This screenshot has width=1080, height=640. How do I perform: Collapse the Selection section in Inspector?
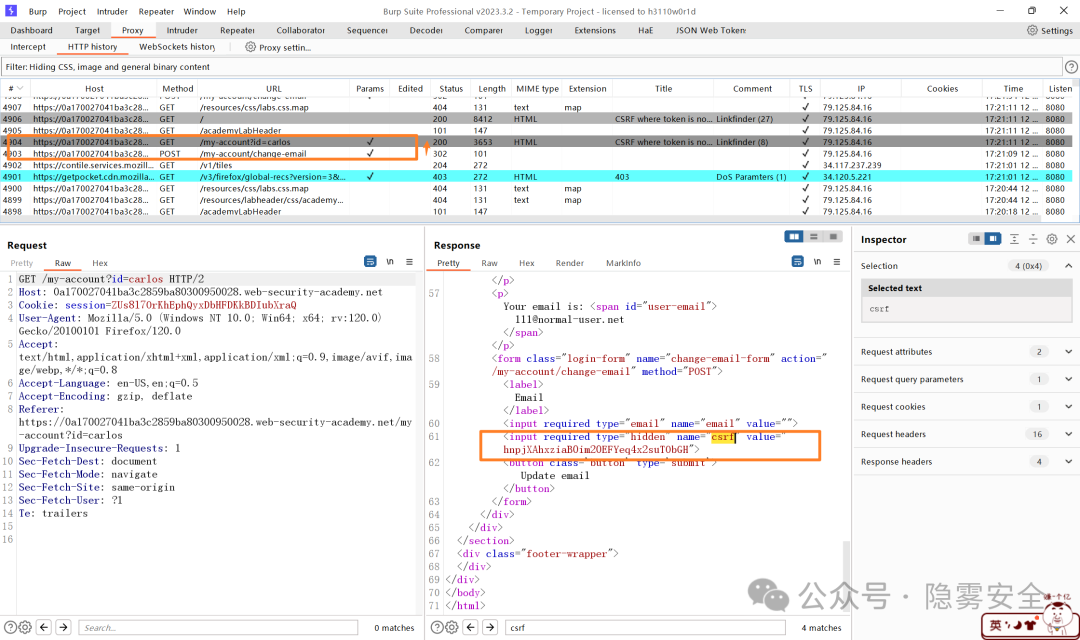click(x=1068, y=265)
